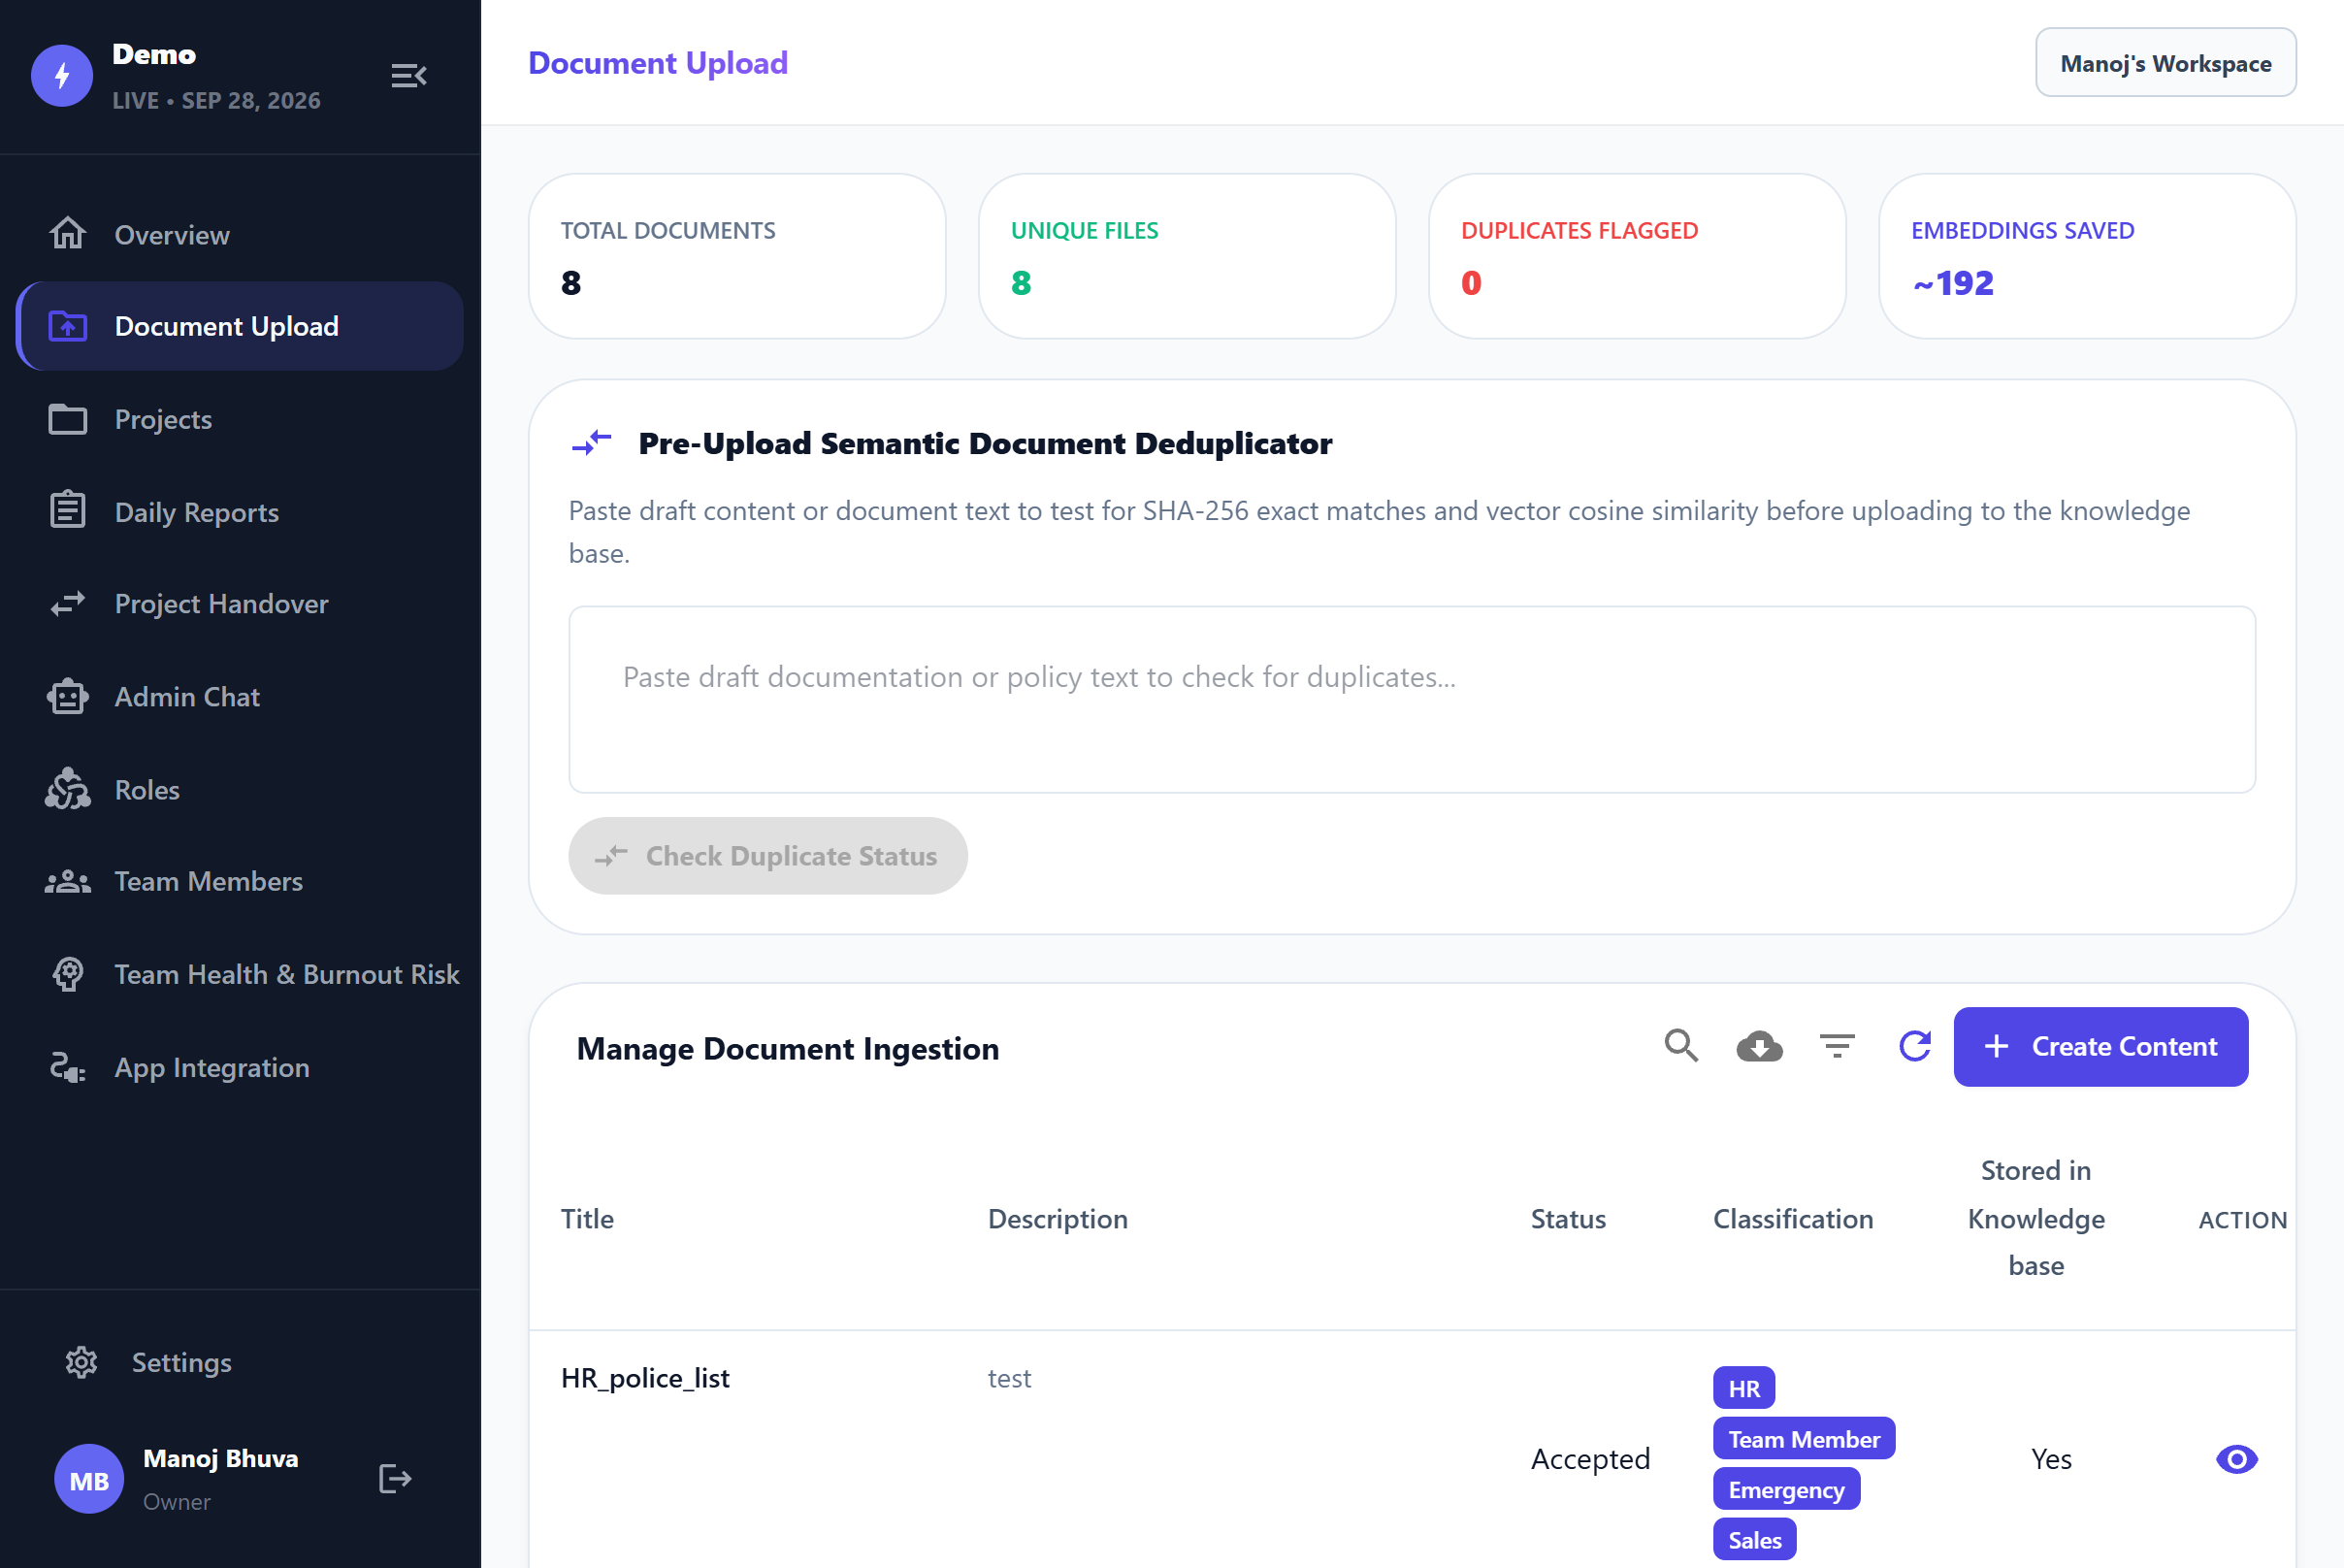Click the Unique Files stat card
This screenshot has height=1568, width=2344.
point(1187,256)
